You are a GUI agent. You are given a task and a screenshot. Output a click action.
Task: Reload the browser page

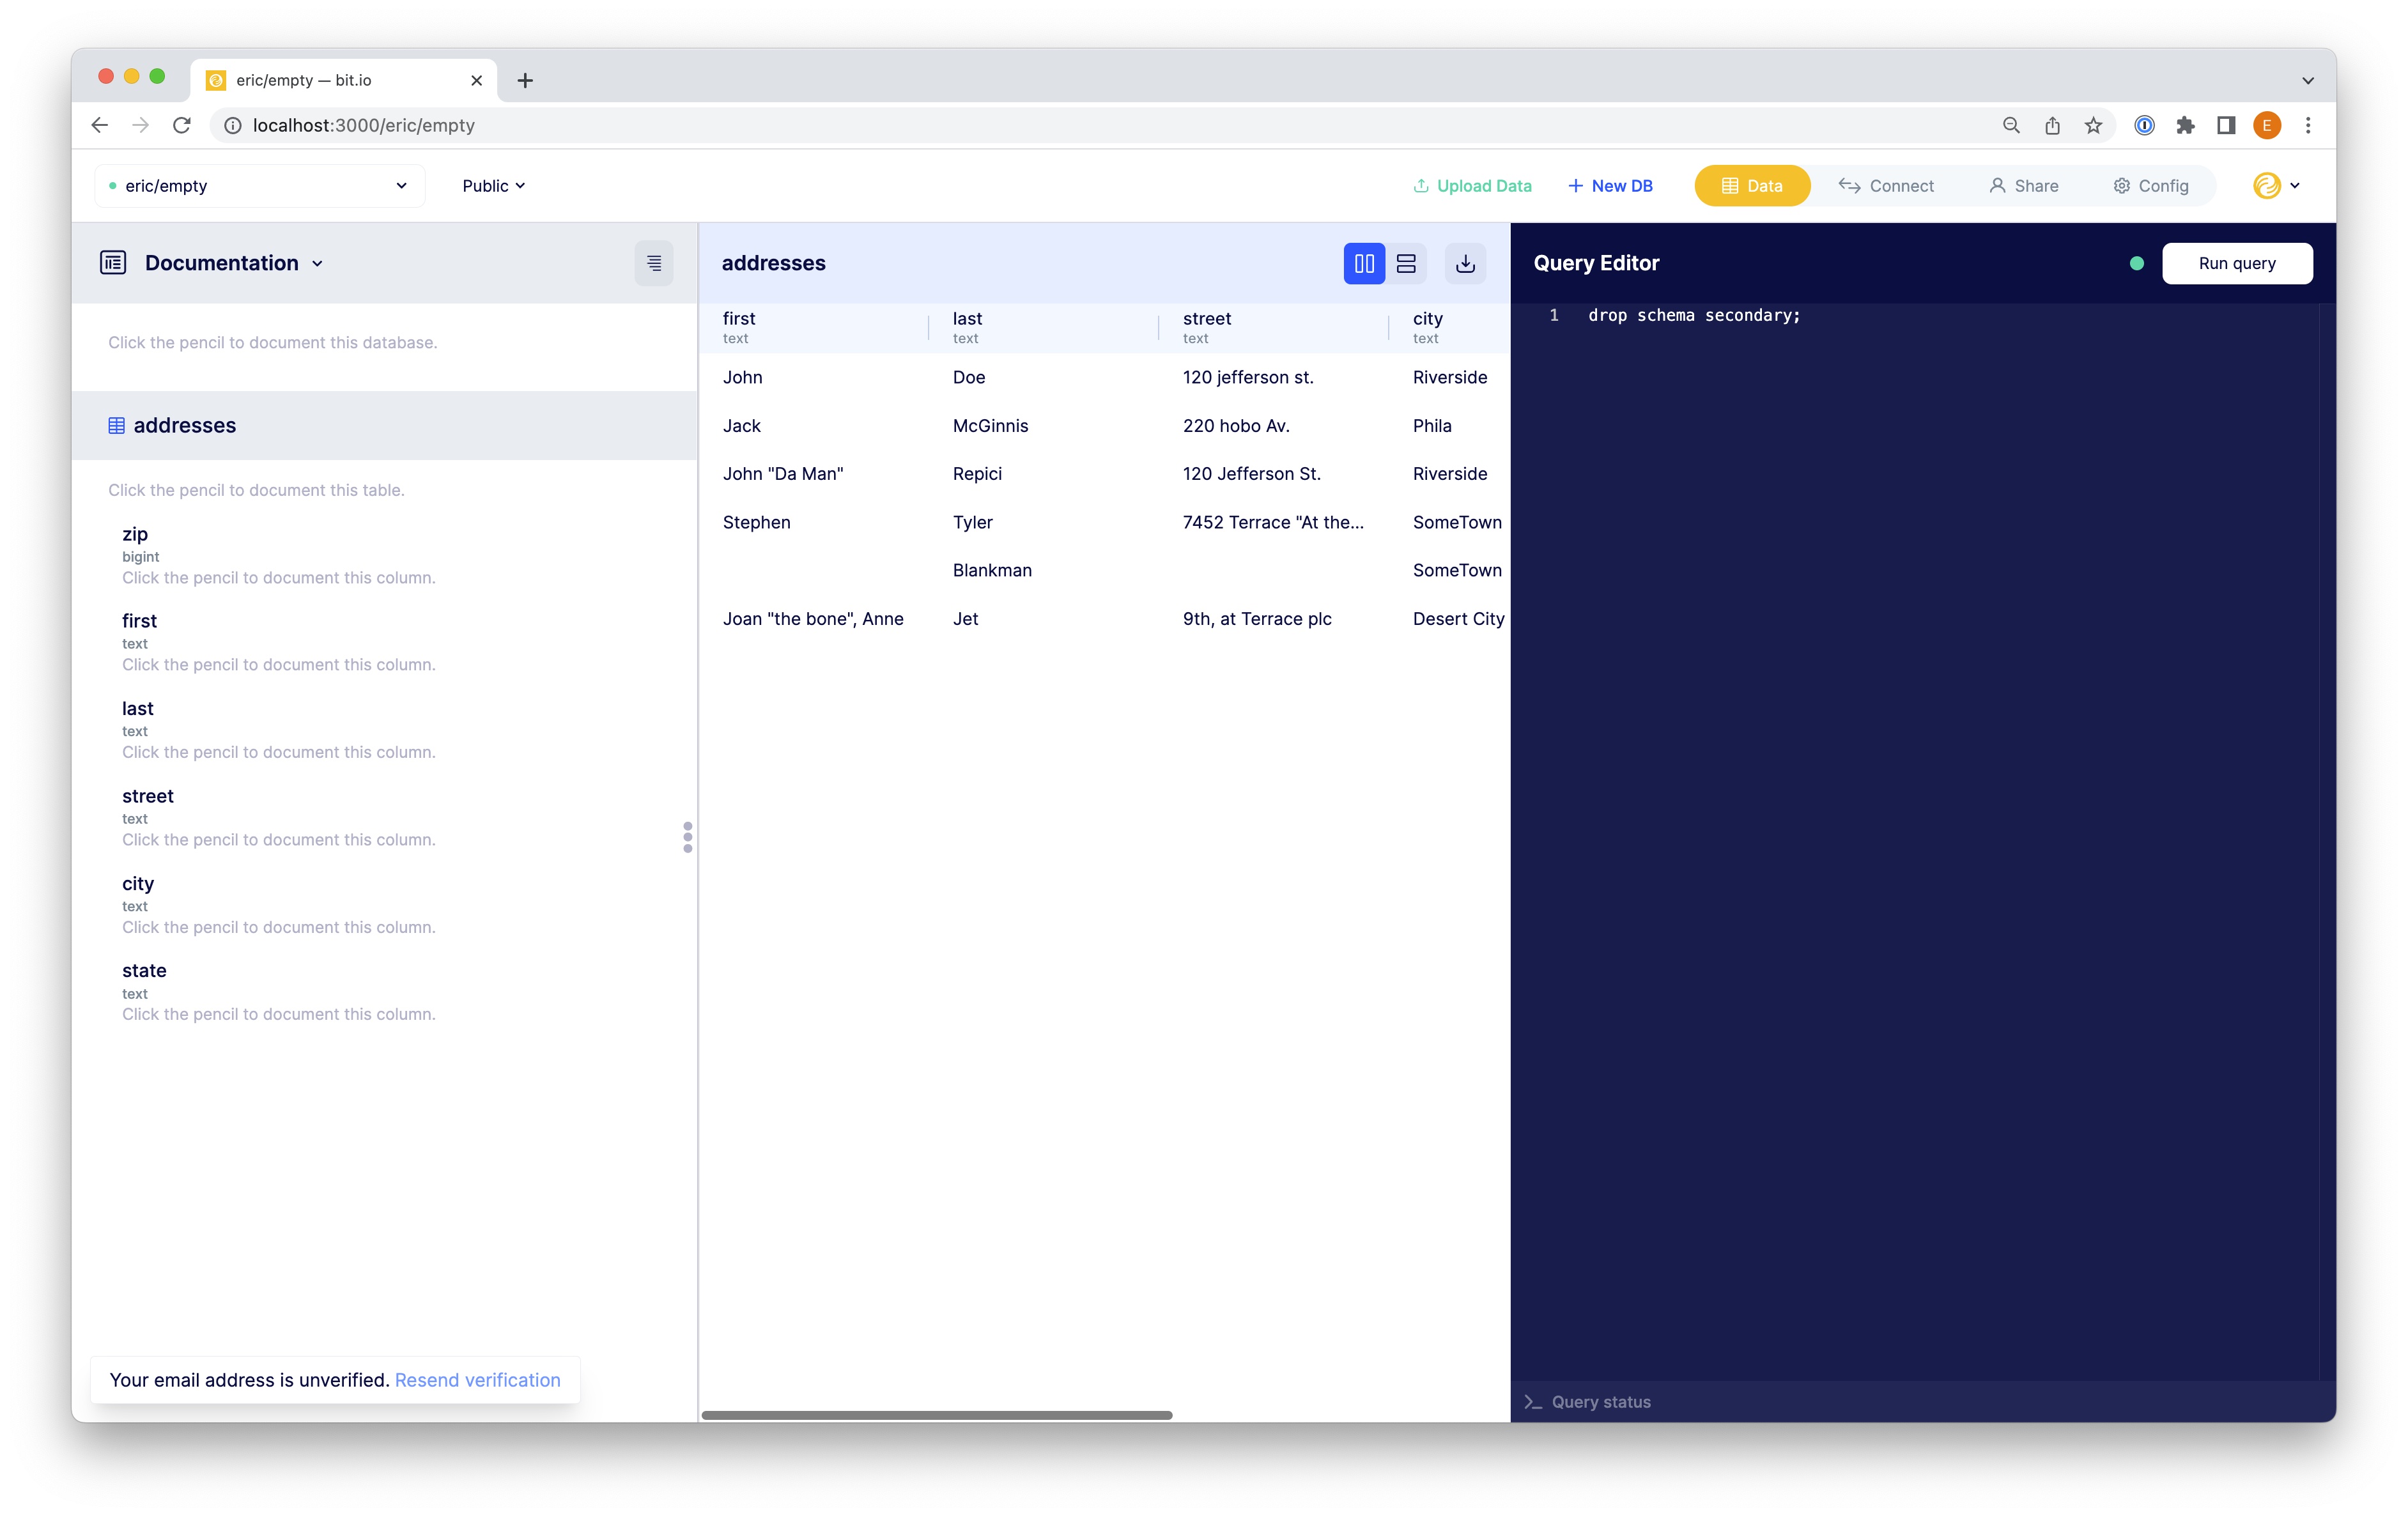[x=181, y=125]
